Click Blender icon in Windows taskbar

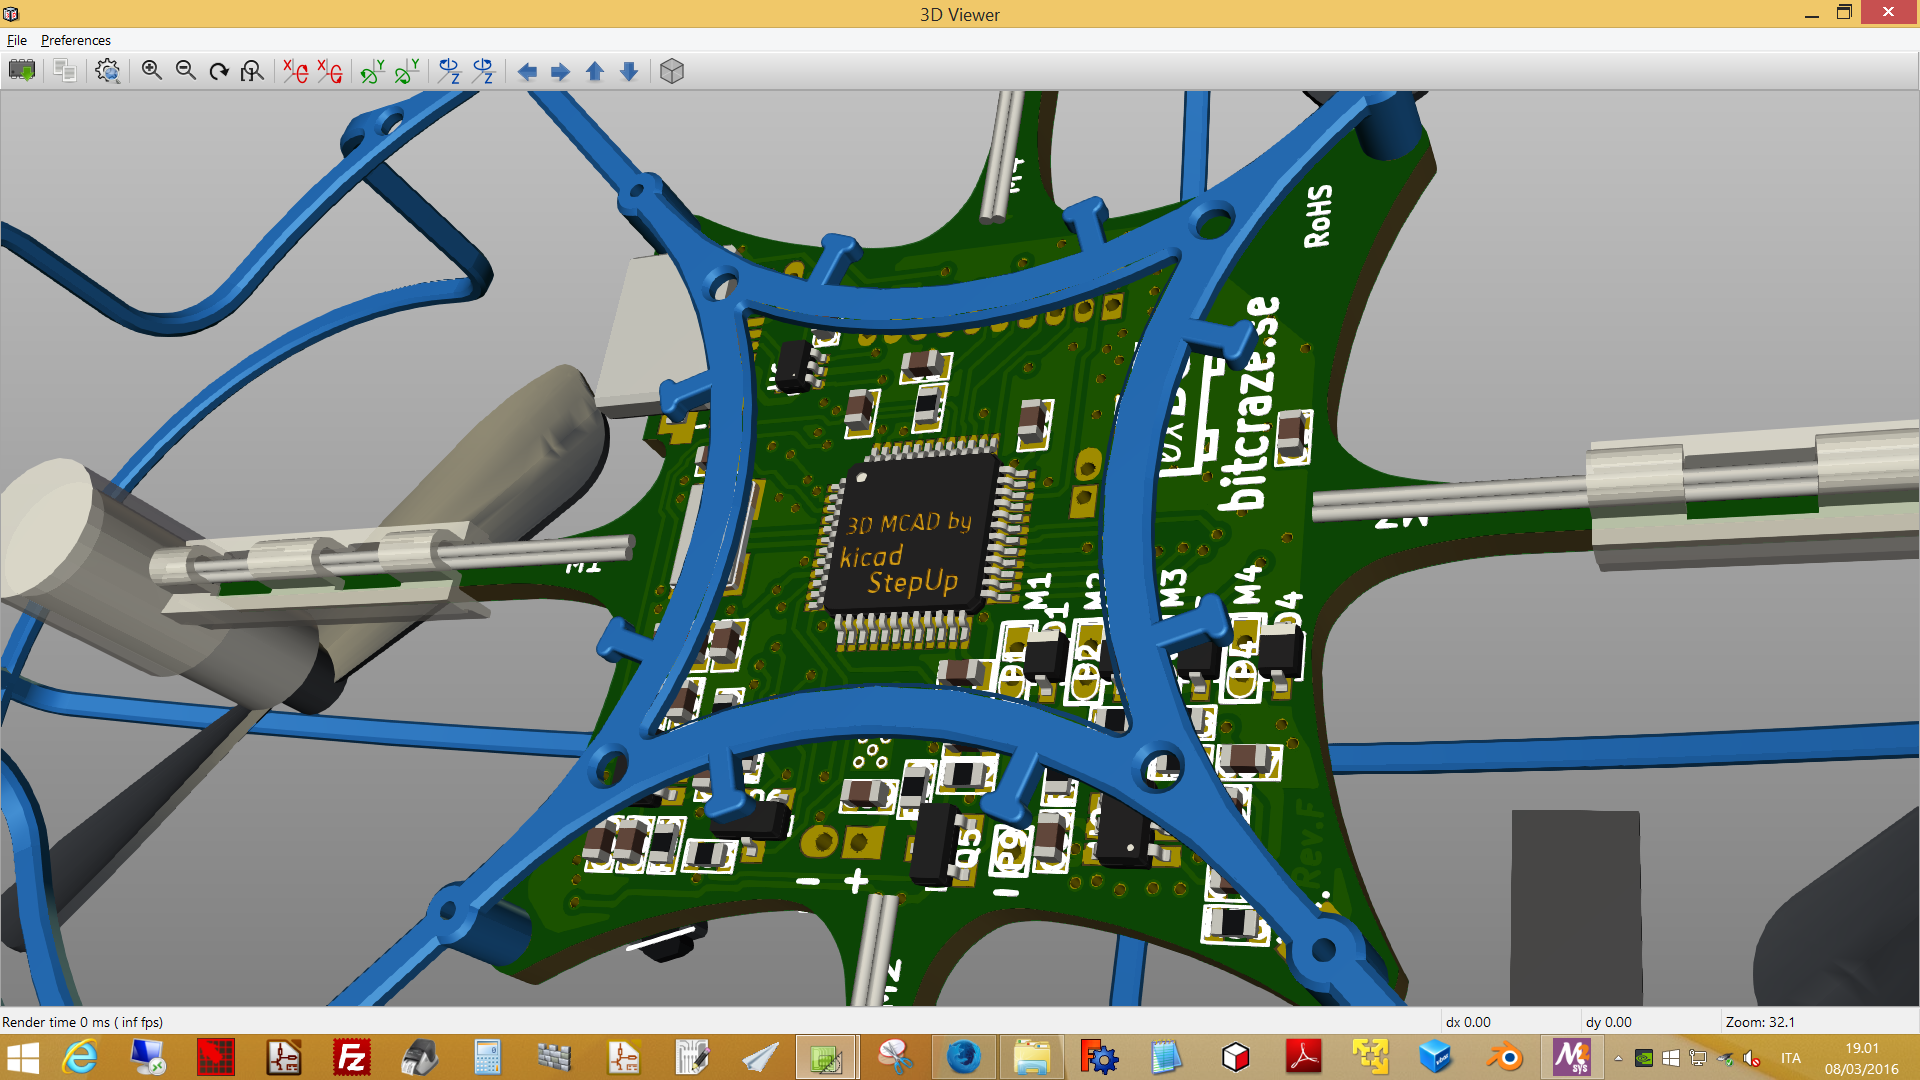pos(1504,1057)
